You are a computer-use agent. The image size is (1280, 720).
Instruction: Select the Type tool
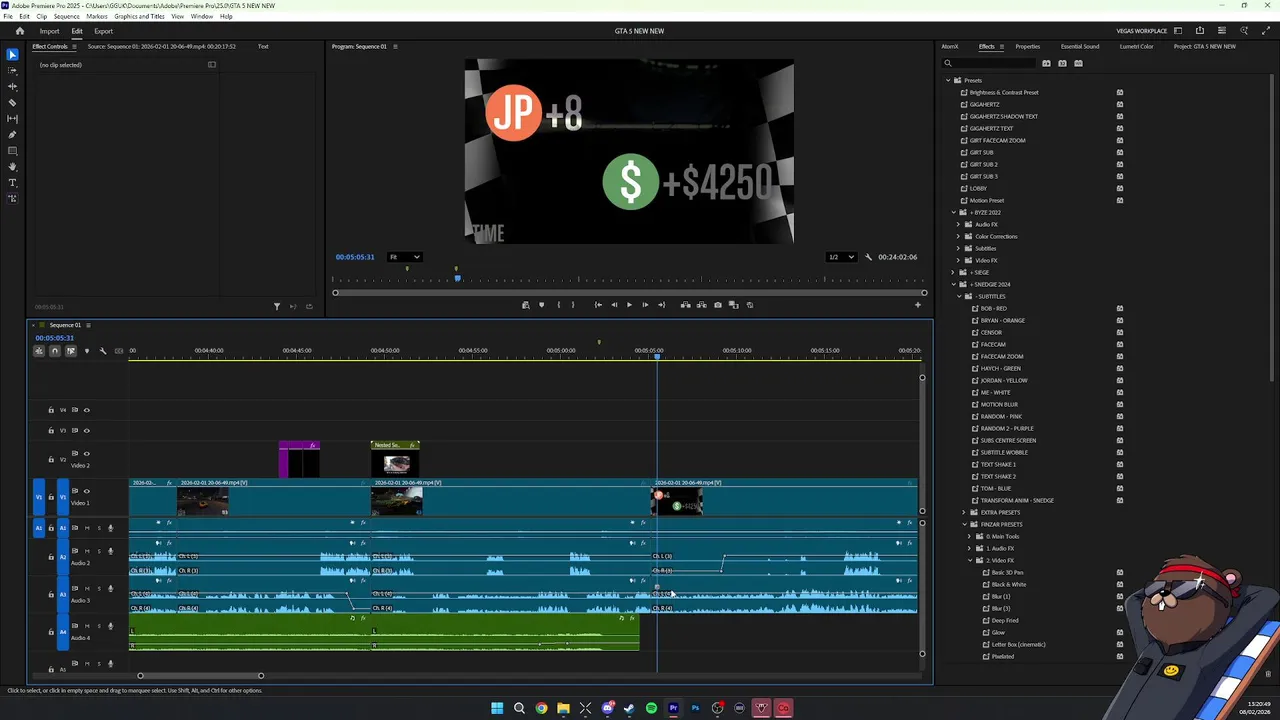point(12,183)
